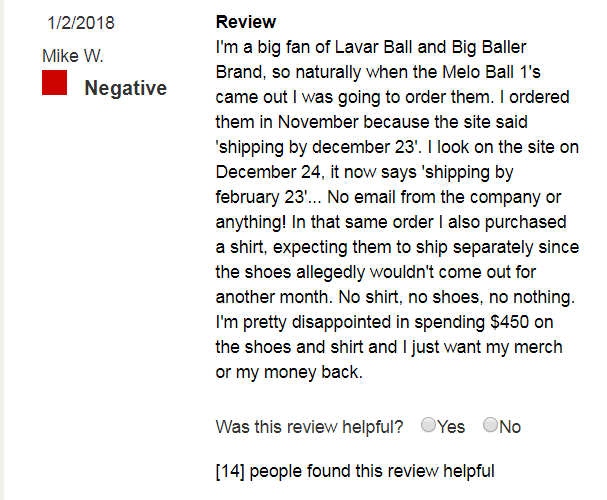This screenshot has width=607, height=500.
Task: Click 'Melo Ball 1's' in the review text
Action: 491,72
